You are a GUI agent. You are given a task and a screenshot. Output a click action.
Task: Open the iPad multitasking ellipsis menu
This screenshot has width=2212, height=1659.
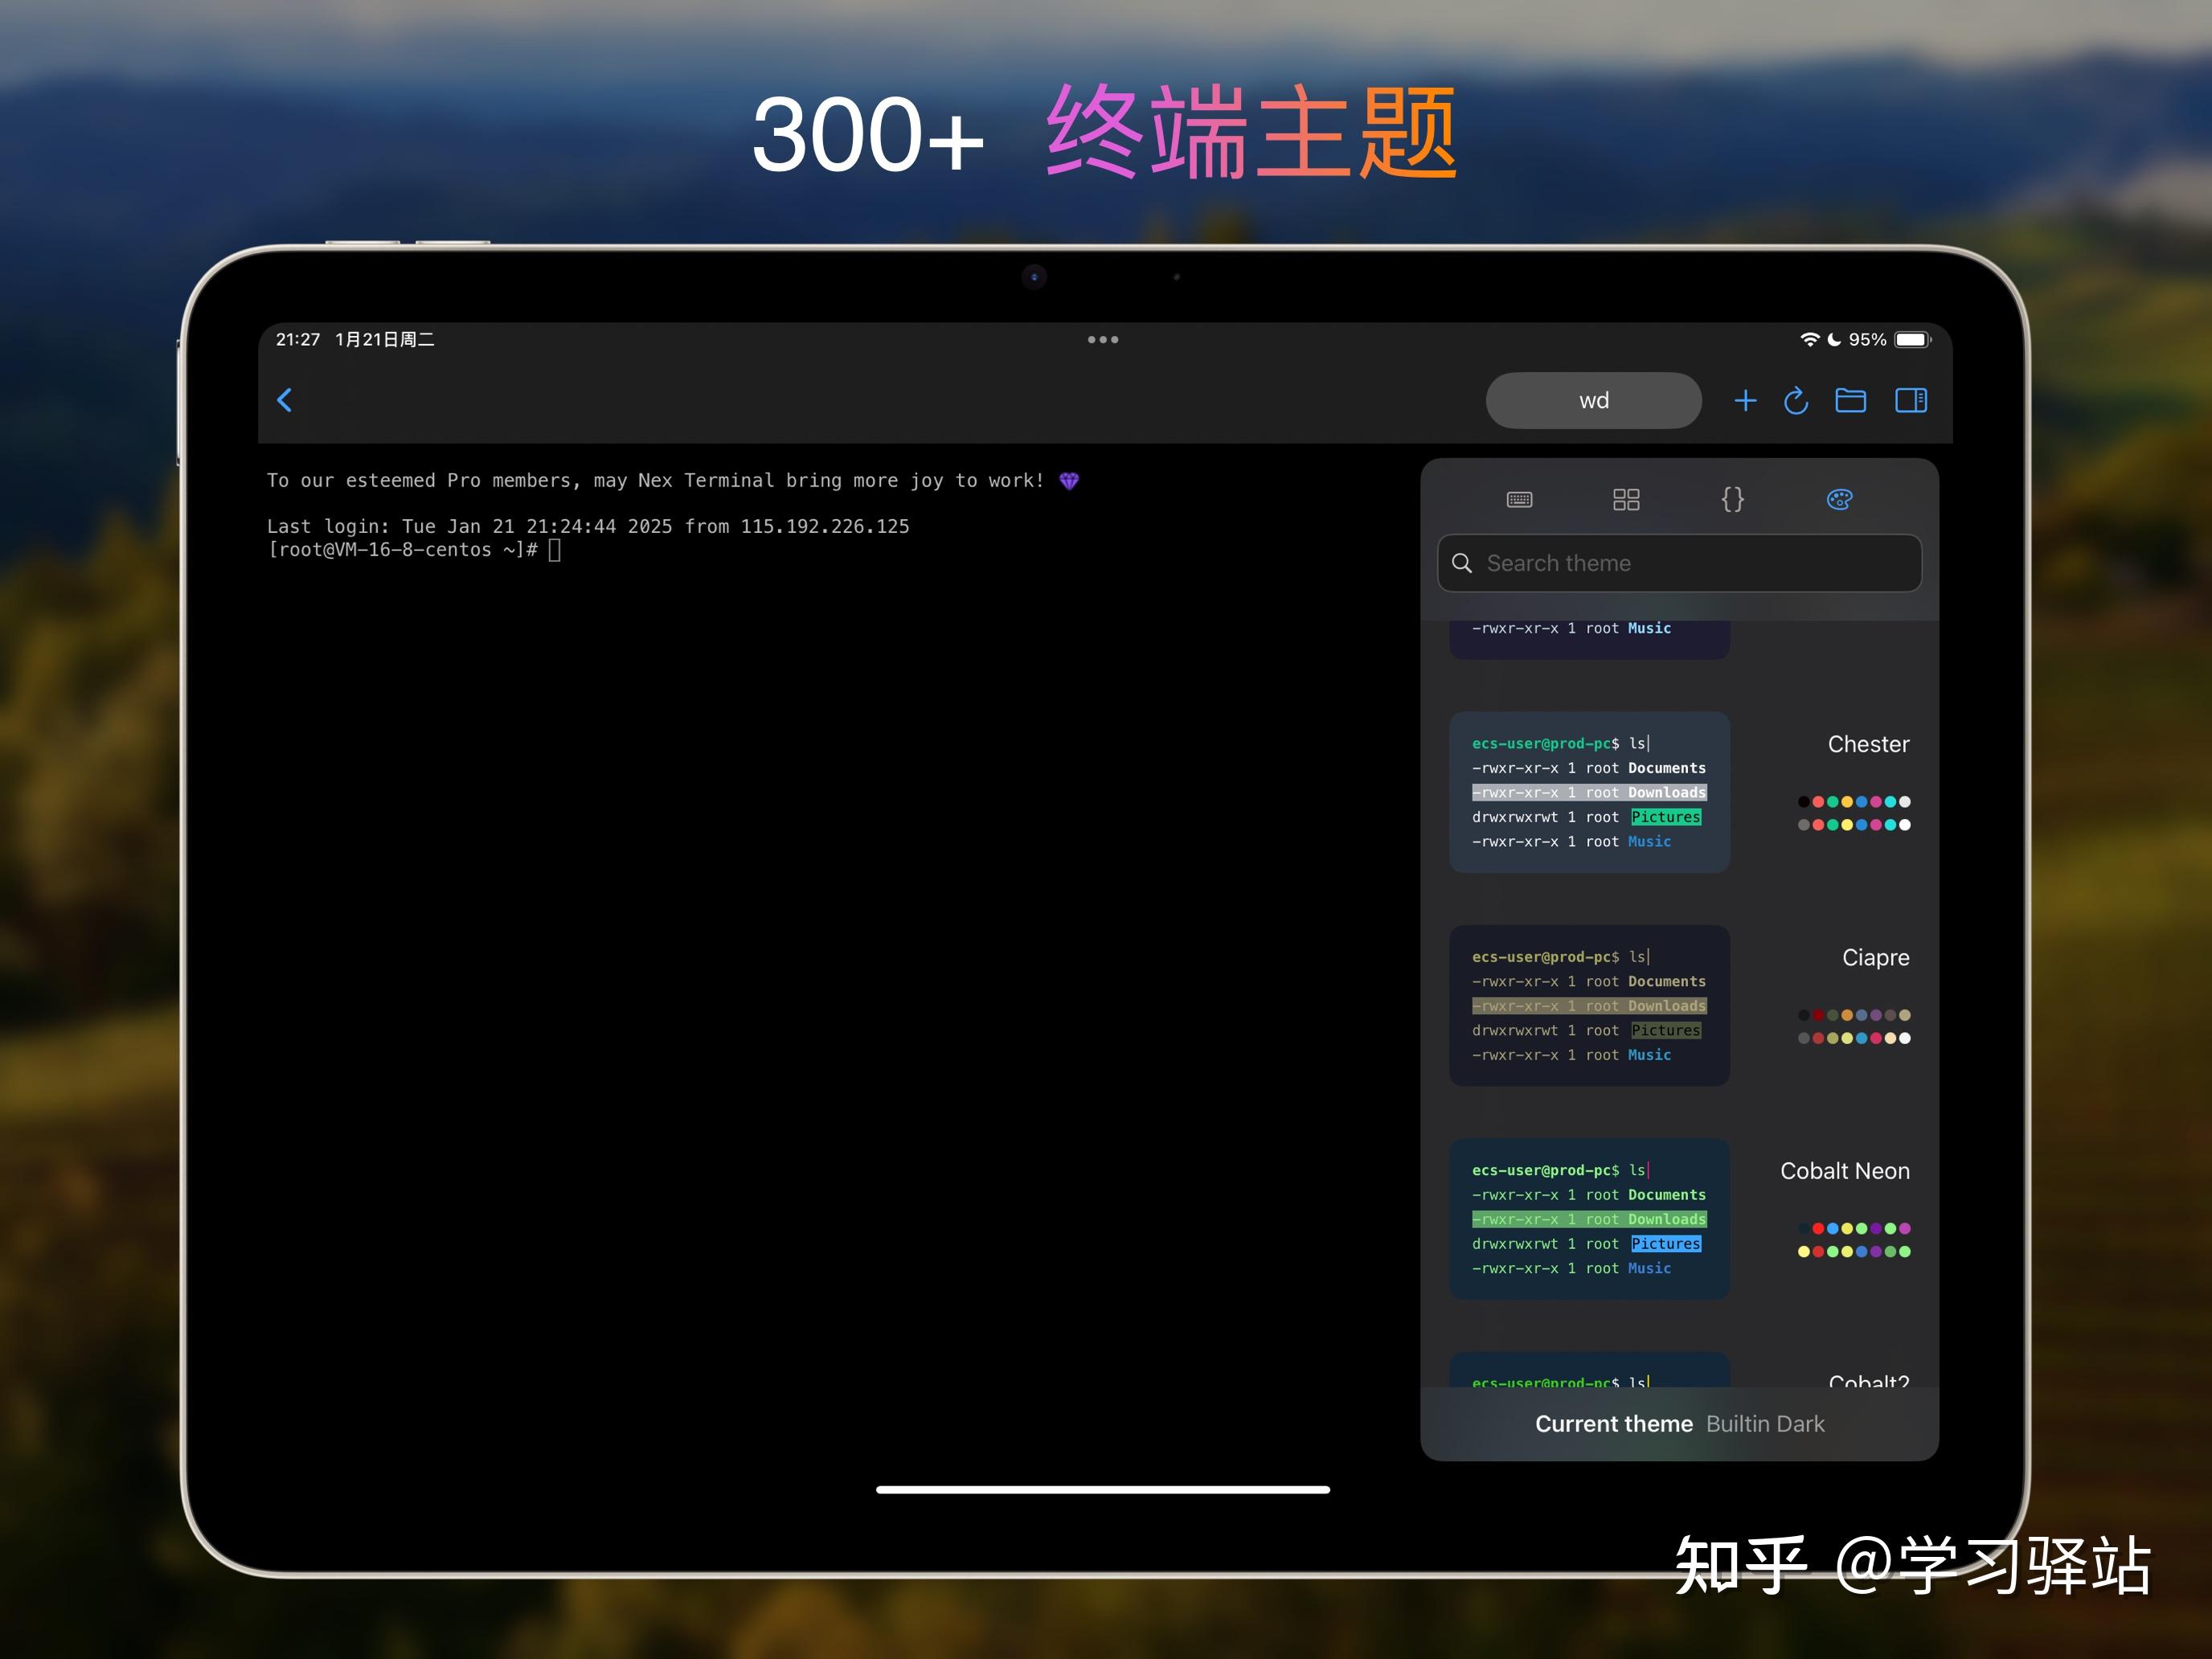pyautogui.click(x=1103, y=339)
